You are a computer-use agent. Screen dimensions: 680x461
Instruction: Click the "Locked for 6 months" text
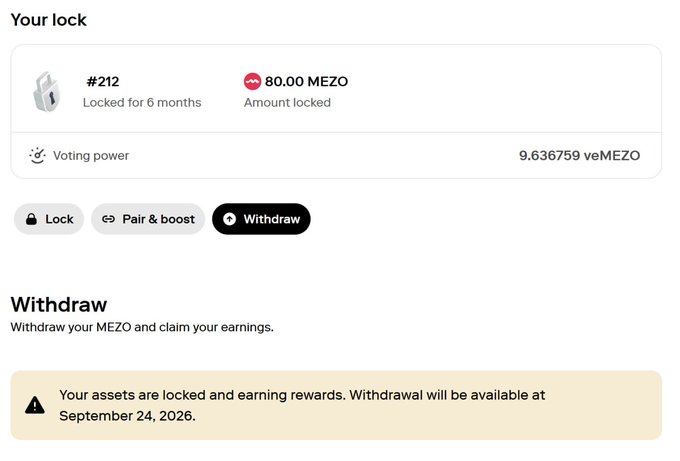pyautogui.click(x=142, y=102)
